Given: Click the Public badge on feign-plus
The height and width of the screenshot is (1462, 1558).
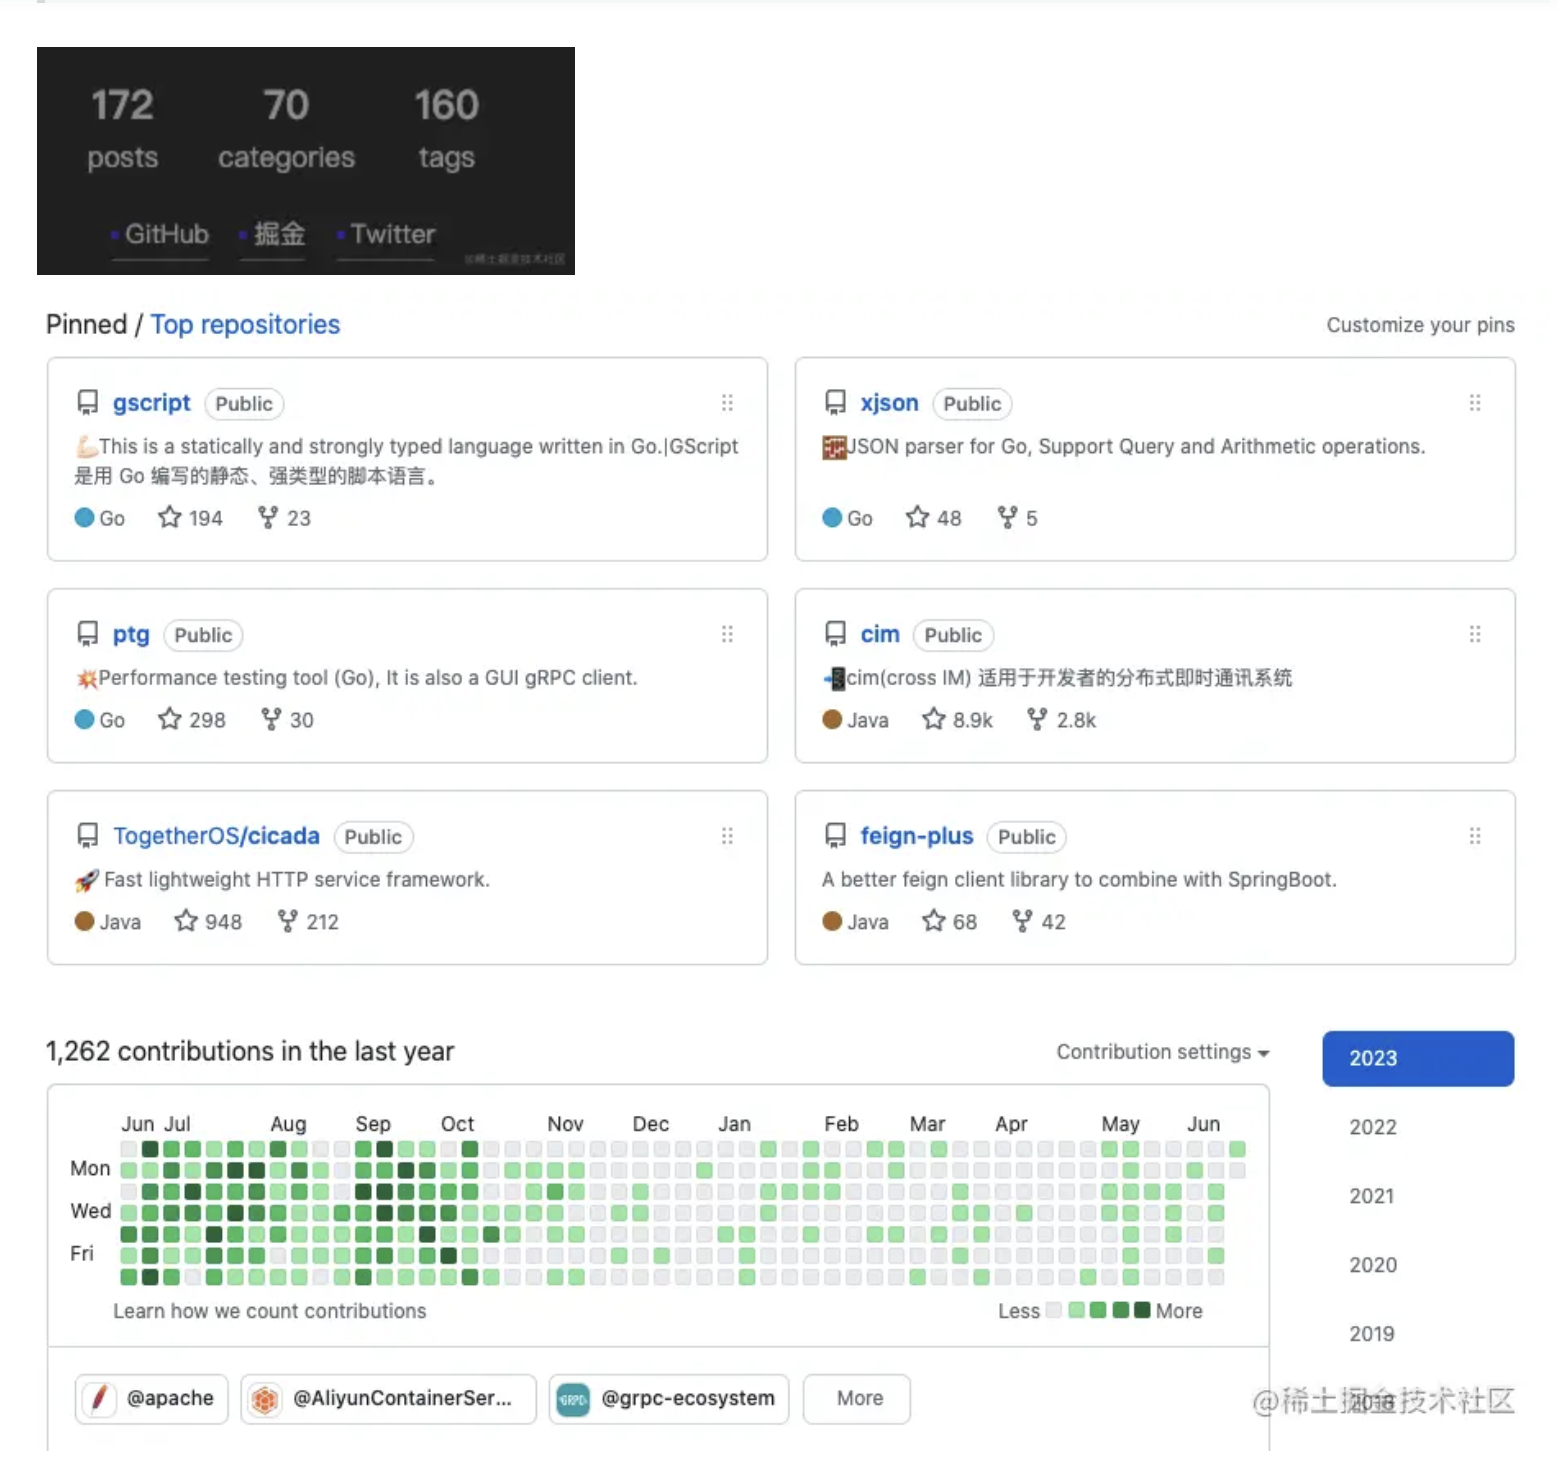Looking at the screenshot, I should point(1026,836).
